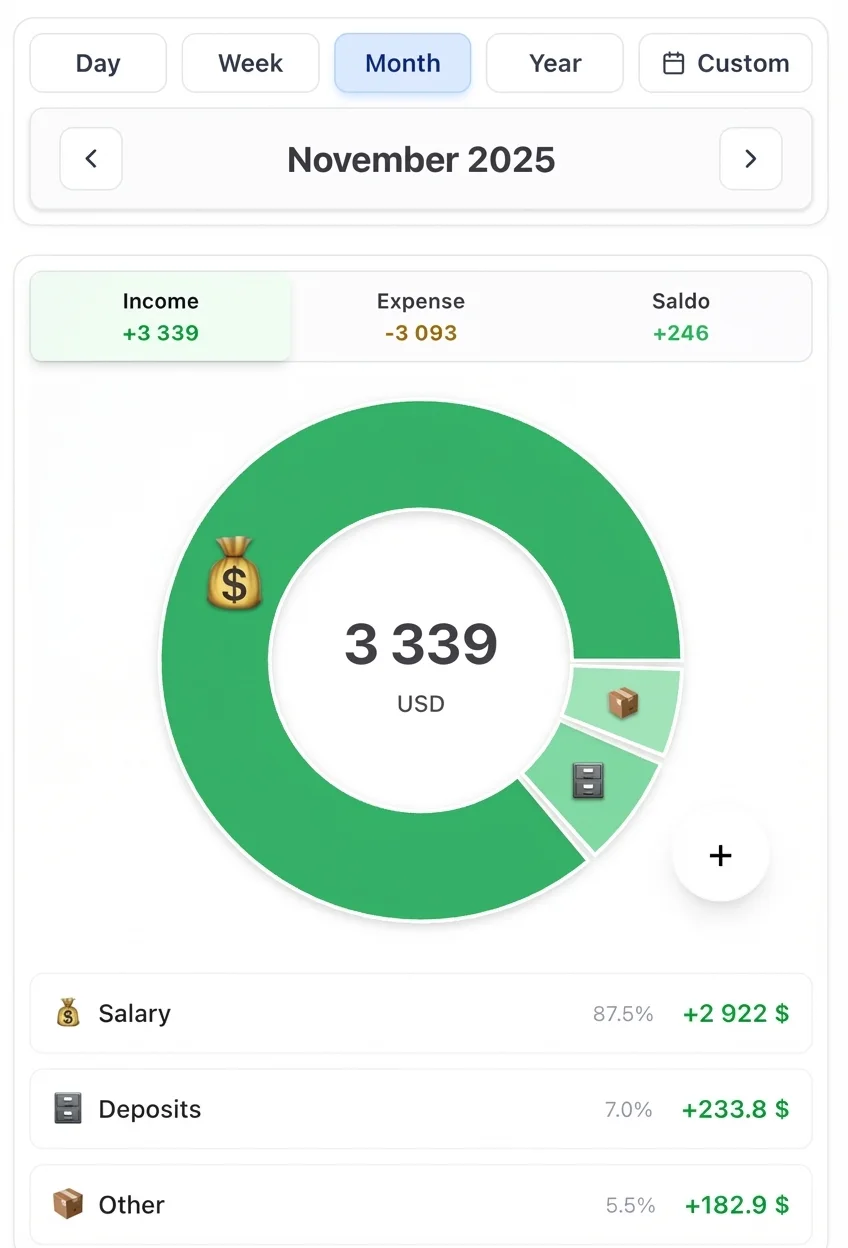Switch to the Year period

pyautogui.click(x=554, y=62)
